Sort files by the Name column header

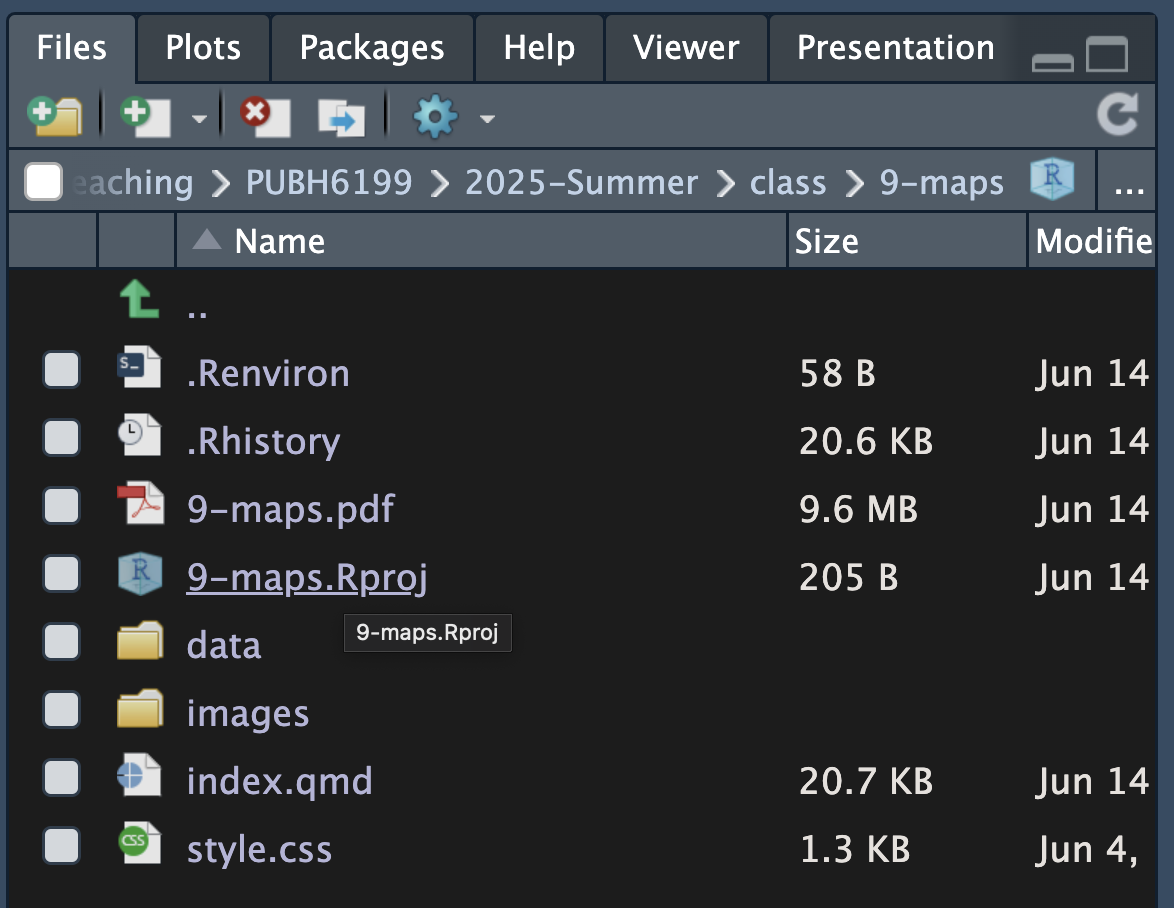280,241
